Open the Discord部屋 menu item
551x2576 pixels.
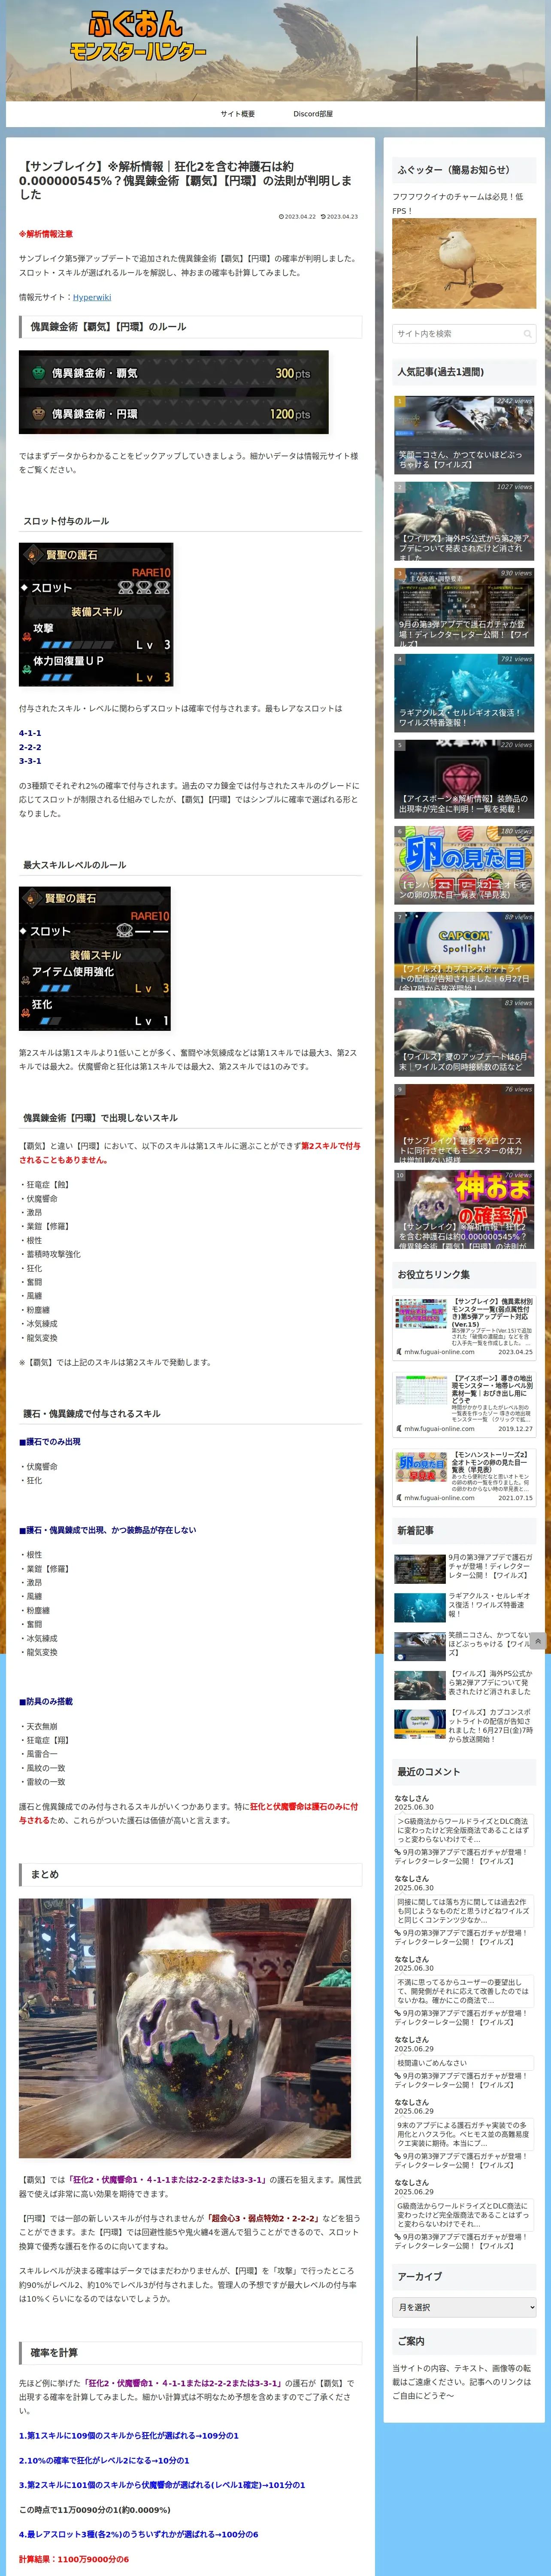(x=313, y=114)
